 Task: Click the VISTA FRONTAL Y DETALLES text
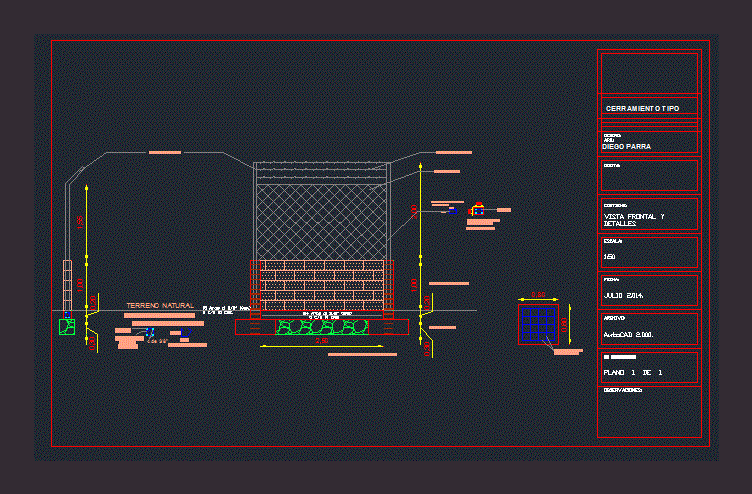(634, 220)
